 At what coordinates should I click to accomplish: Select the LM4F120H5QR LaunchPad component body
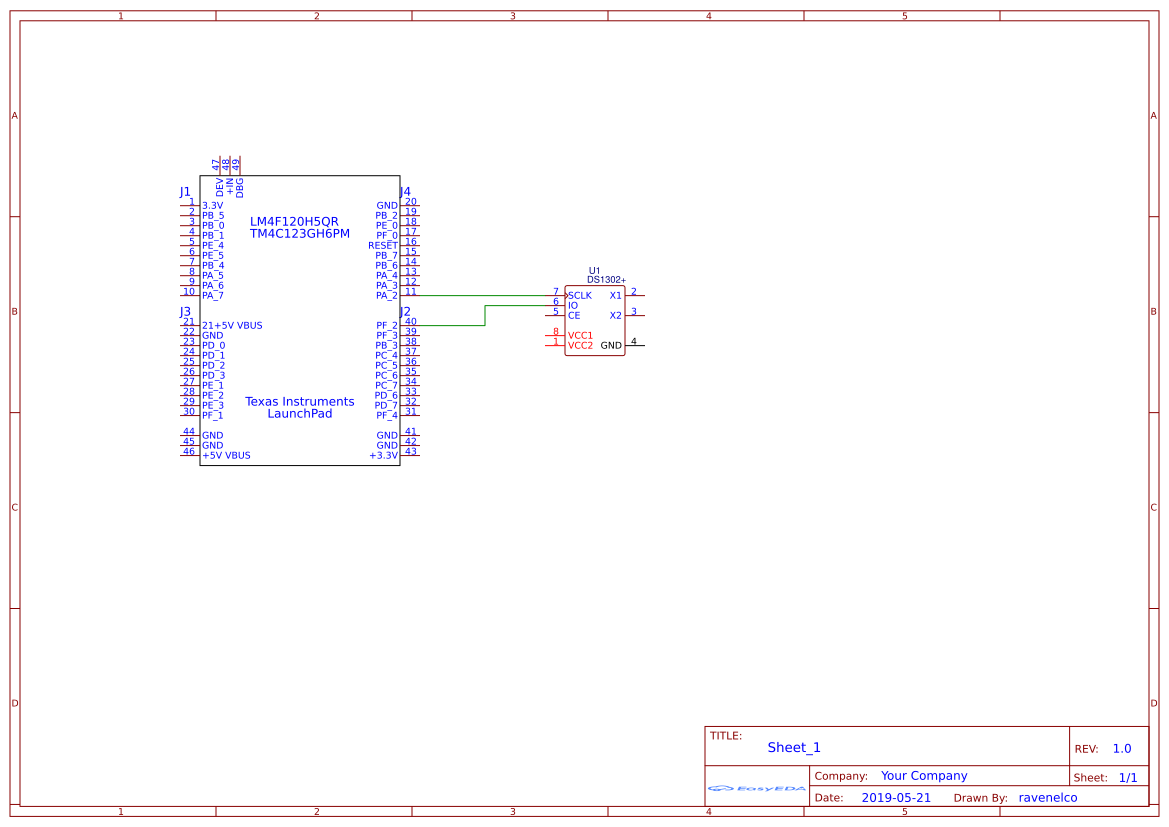tap(300, 321)
